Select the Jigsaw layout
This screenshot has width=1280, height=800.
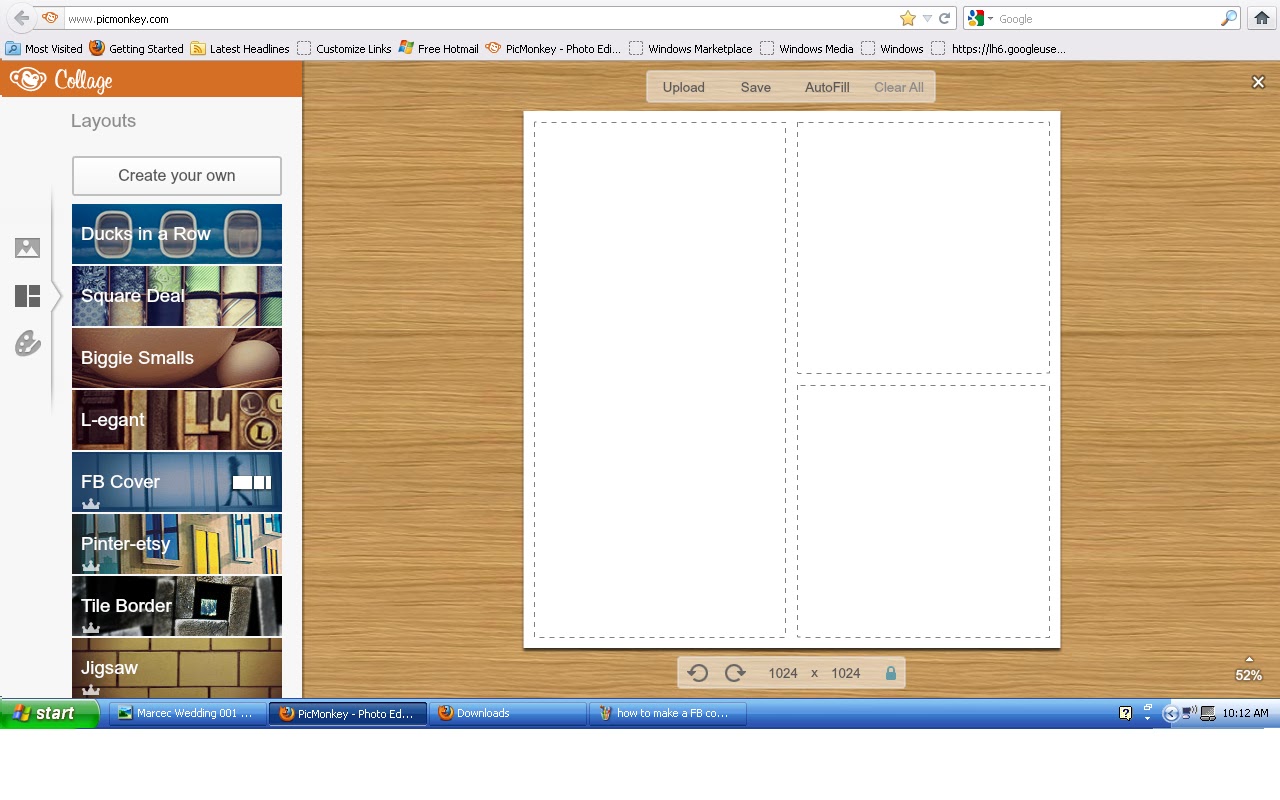coord(177,668)
